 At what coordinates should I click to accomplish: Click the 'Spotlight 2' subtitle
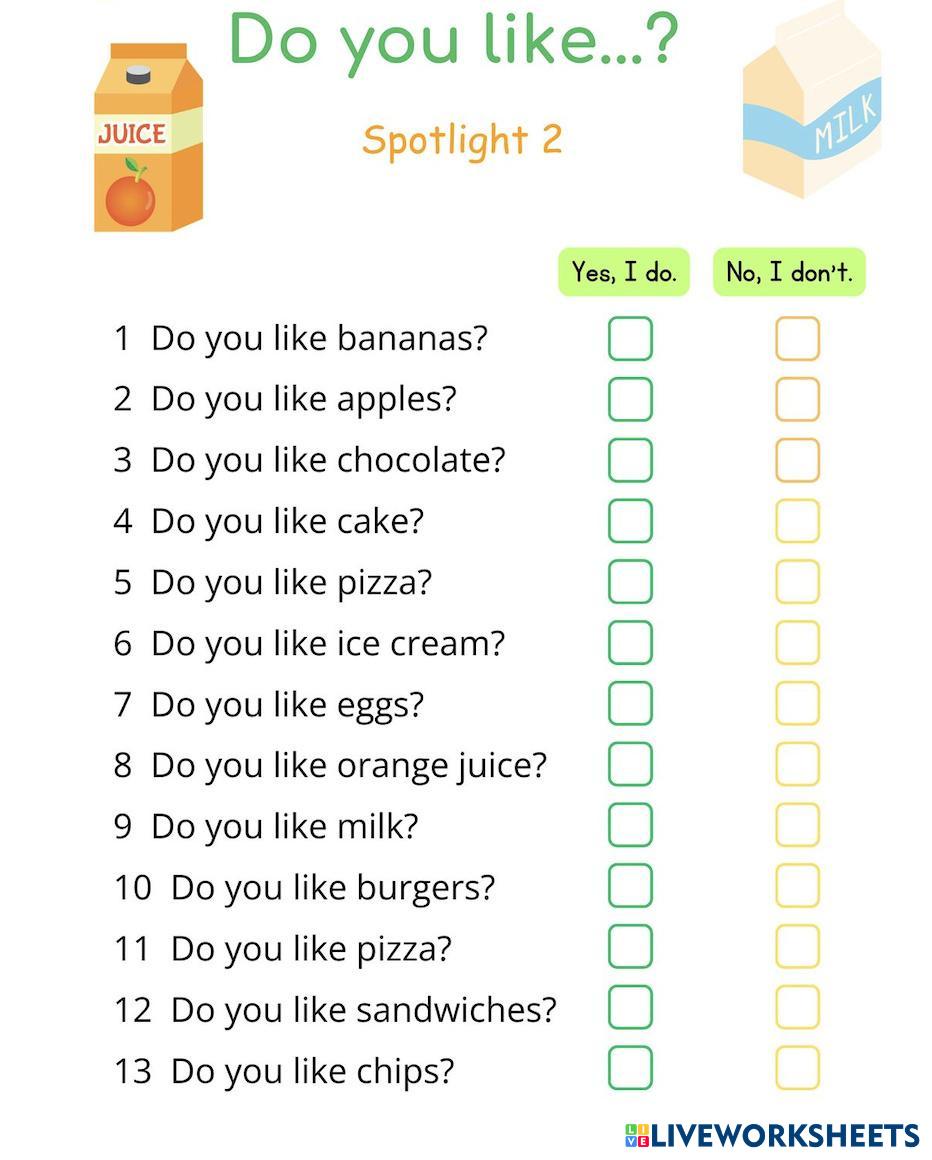click(x=462, y=140)
